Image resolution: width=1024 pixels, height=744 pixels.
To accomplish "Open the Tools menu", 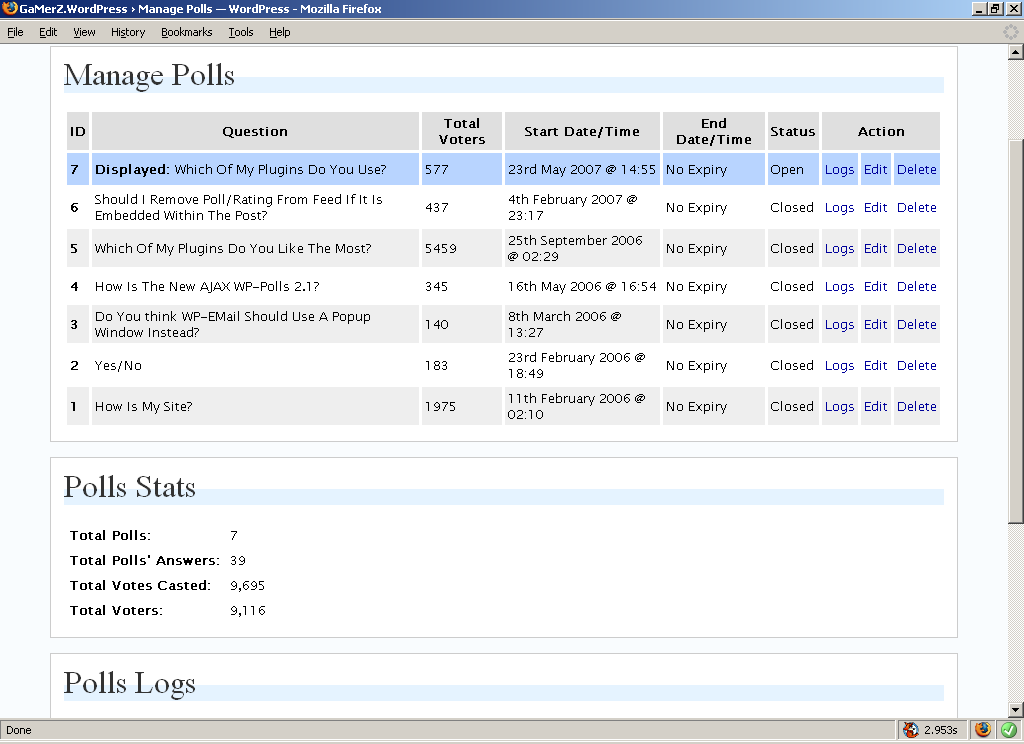I will click(x=240, y=32).
